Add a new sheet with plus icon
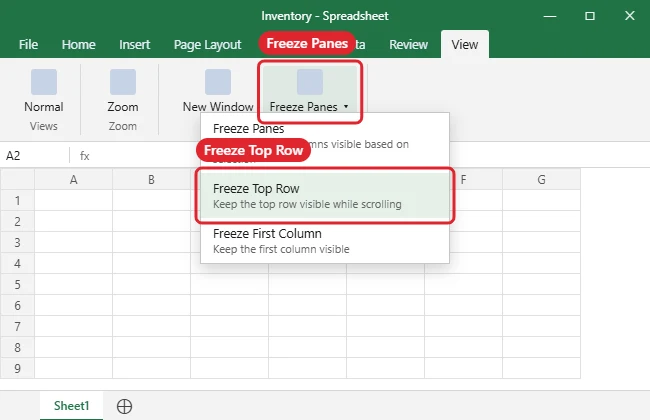The width and height of the screenshot is (650, 420). pyautogui.click(x=124, y=406)
